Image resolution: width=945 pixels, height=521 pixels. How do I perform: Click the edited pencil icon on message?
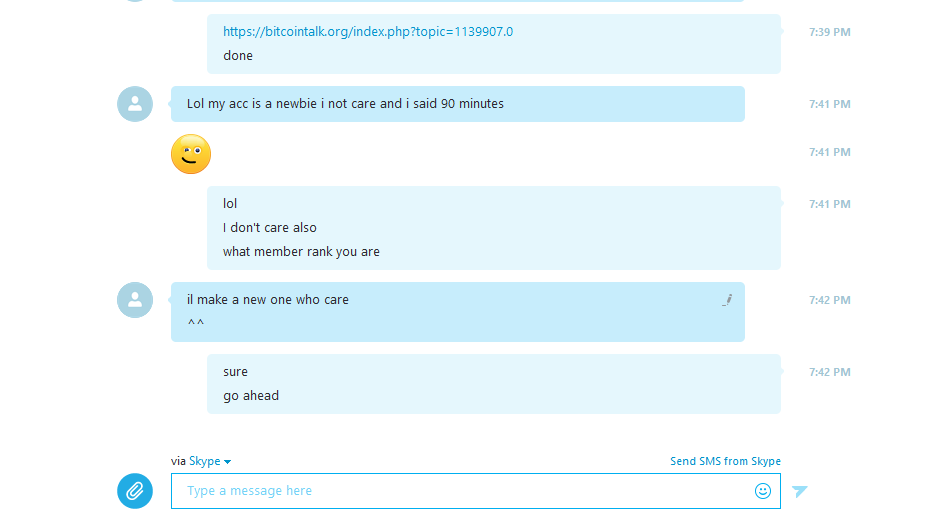727,300
